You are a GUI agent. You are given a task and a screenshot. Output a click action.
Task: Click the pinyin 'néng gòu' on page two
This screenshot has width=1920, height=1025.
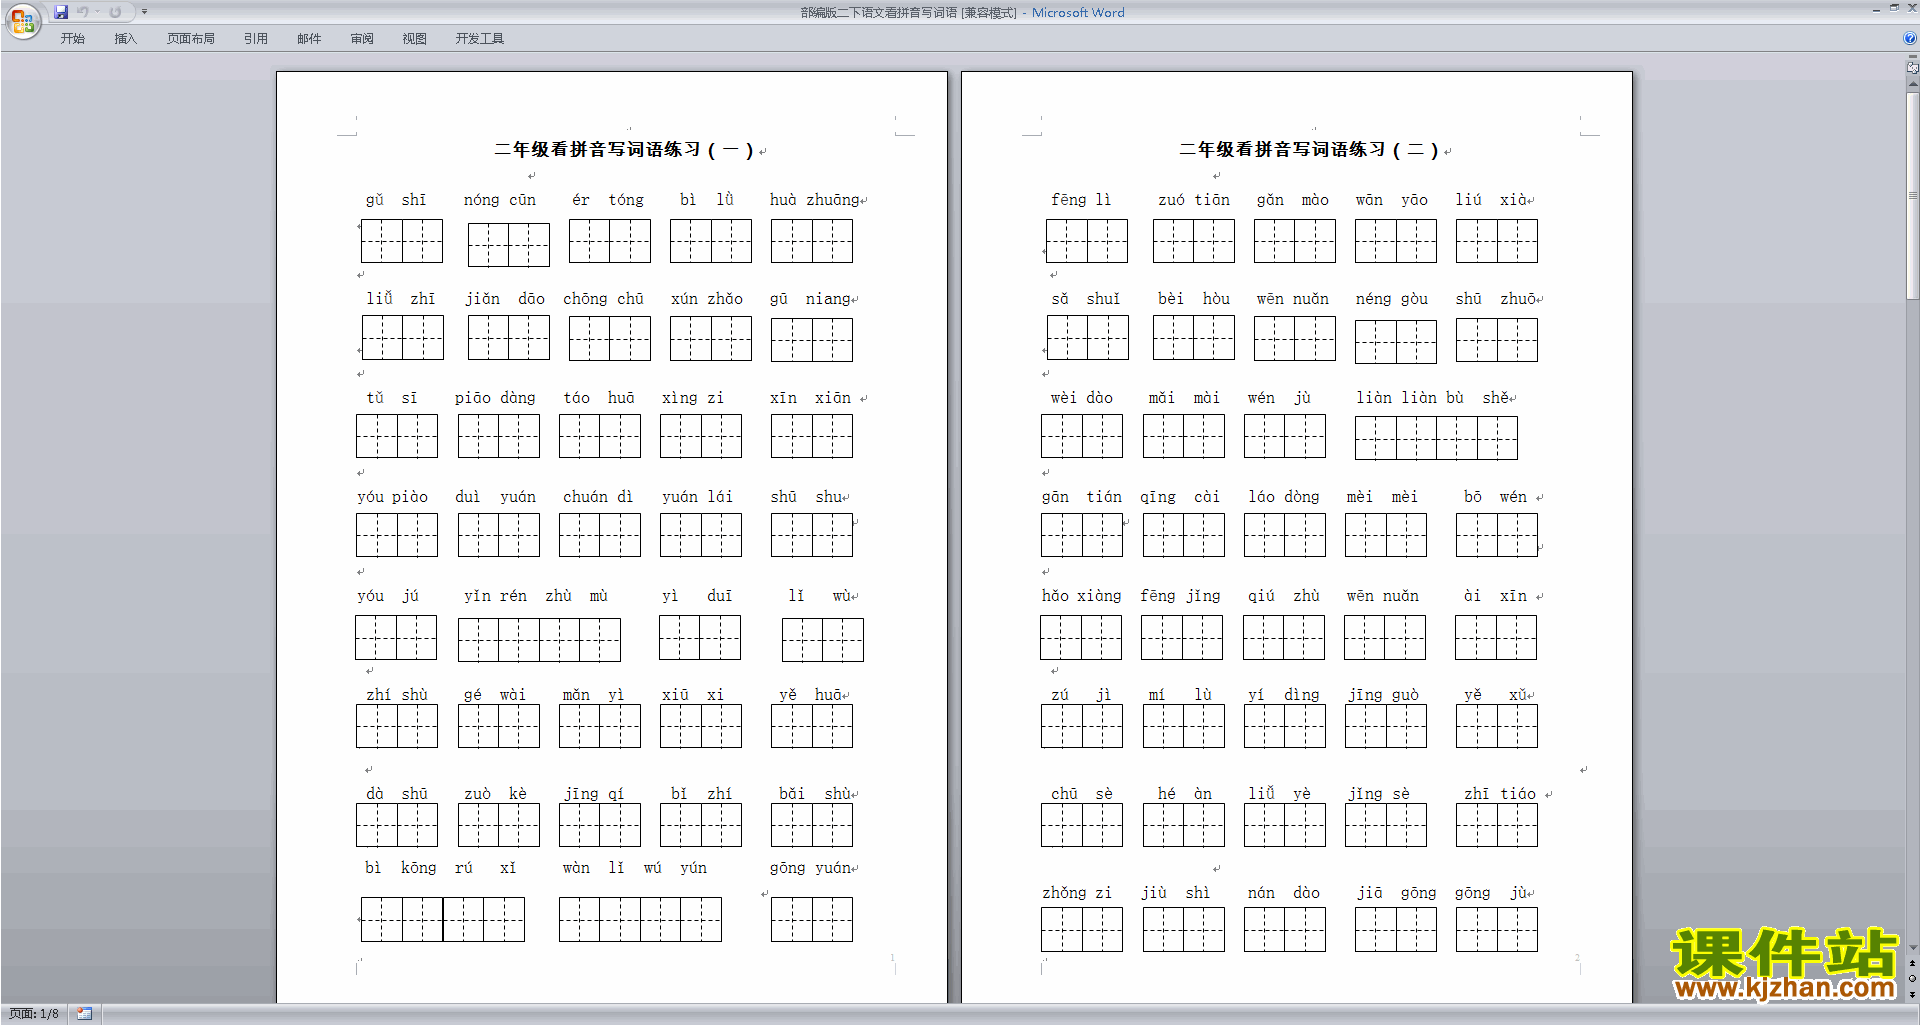click(x=1392, y=299)
